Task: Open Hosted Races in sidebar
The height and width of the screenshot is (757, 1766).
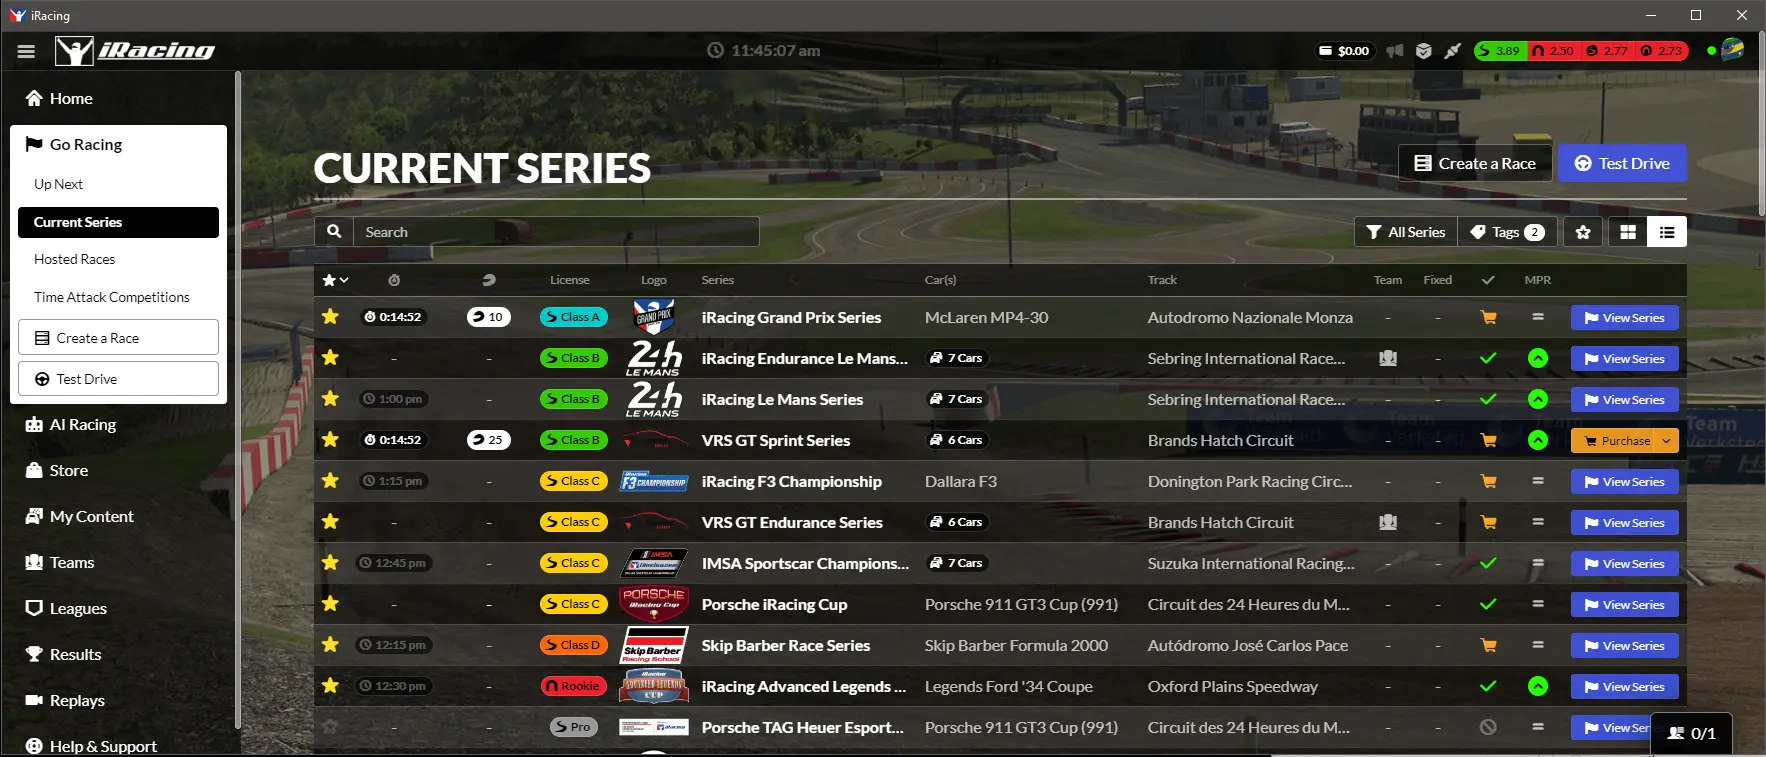Action: [75, 259]
